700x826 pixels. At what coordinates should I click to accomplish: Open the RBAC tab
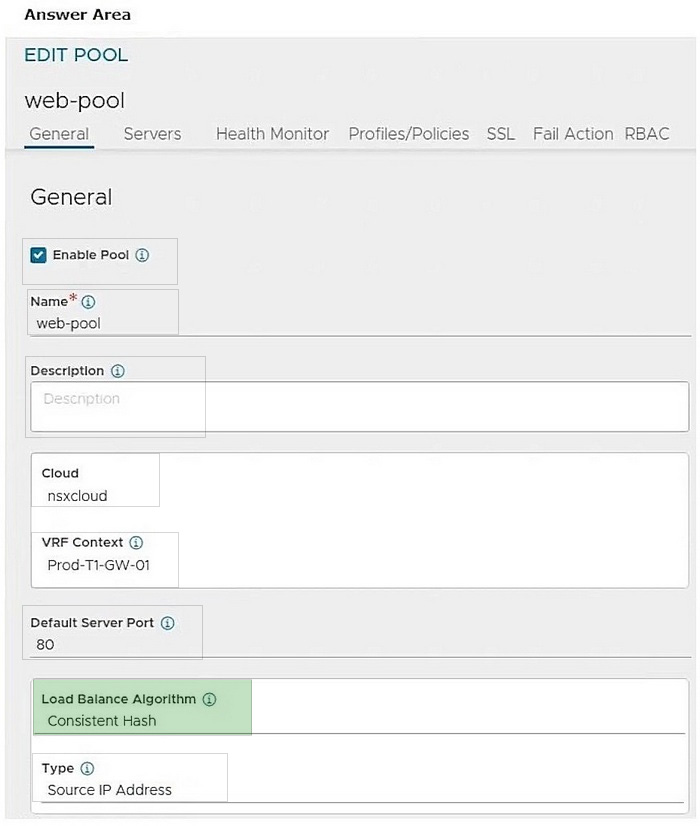pyautogui.click(x=647, y=134)
